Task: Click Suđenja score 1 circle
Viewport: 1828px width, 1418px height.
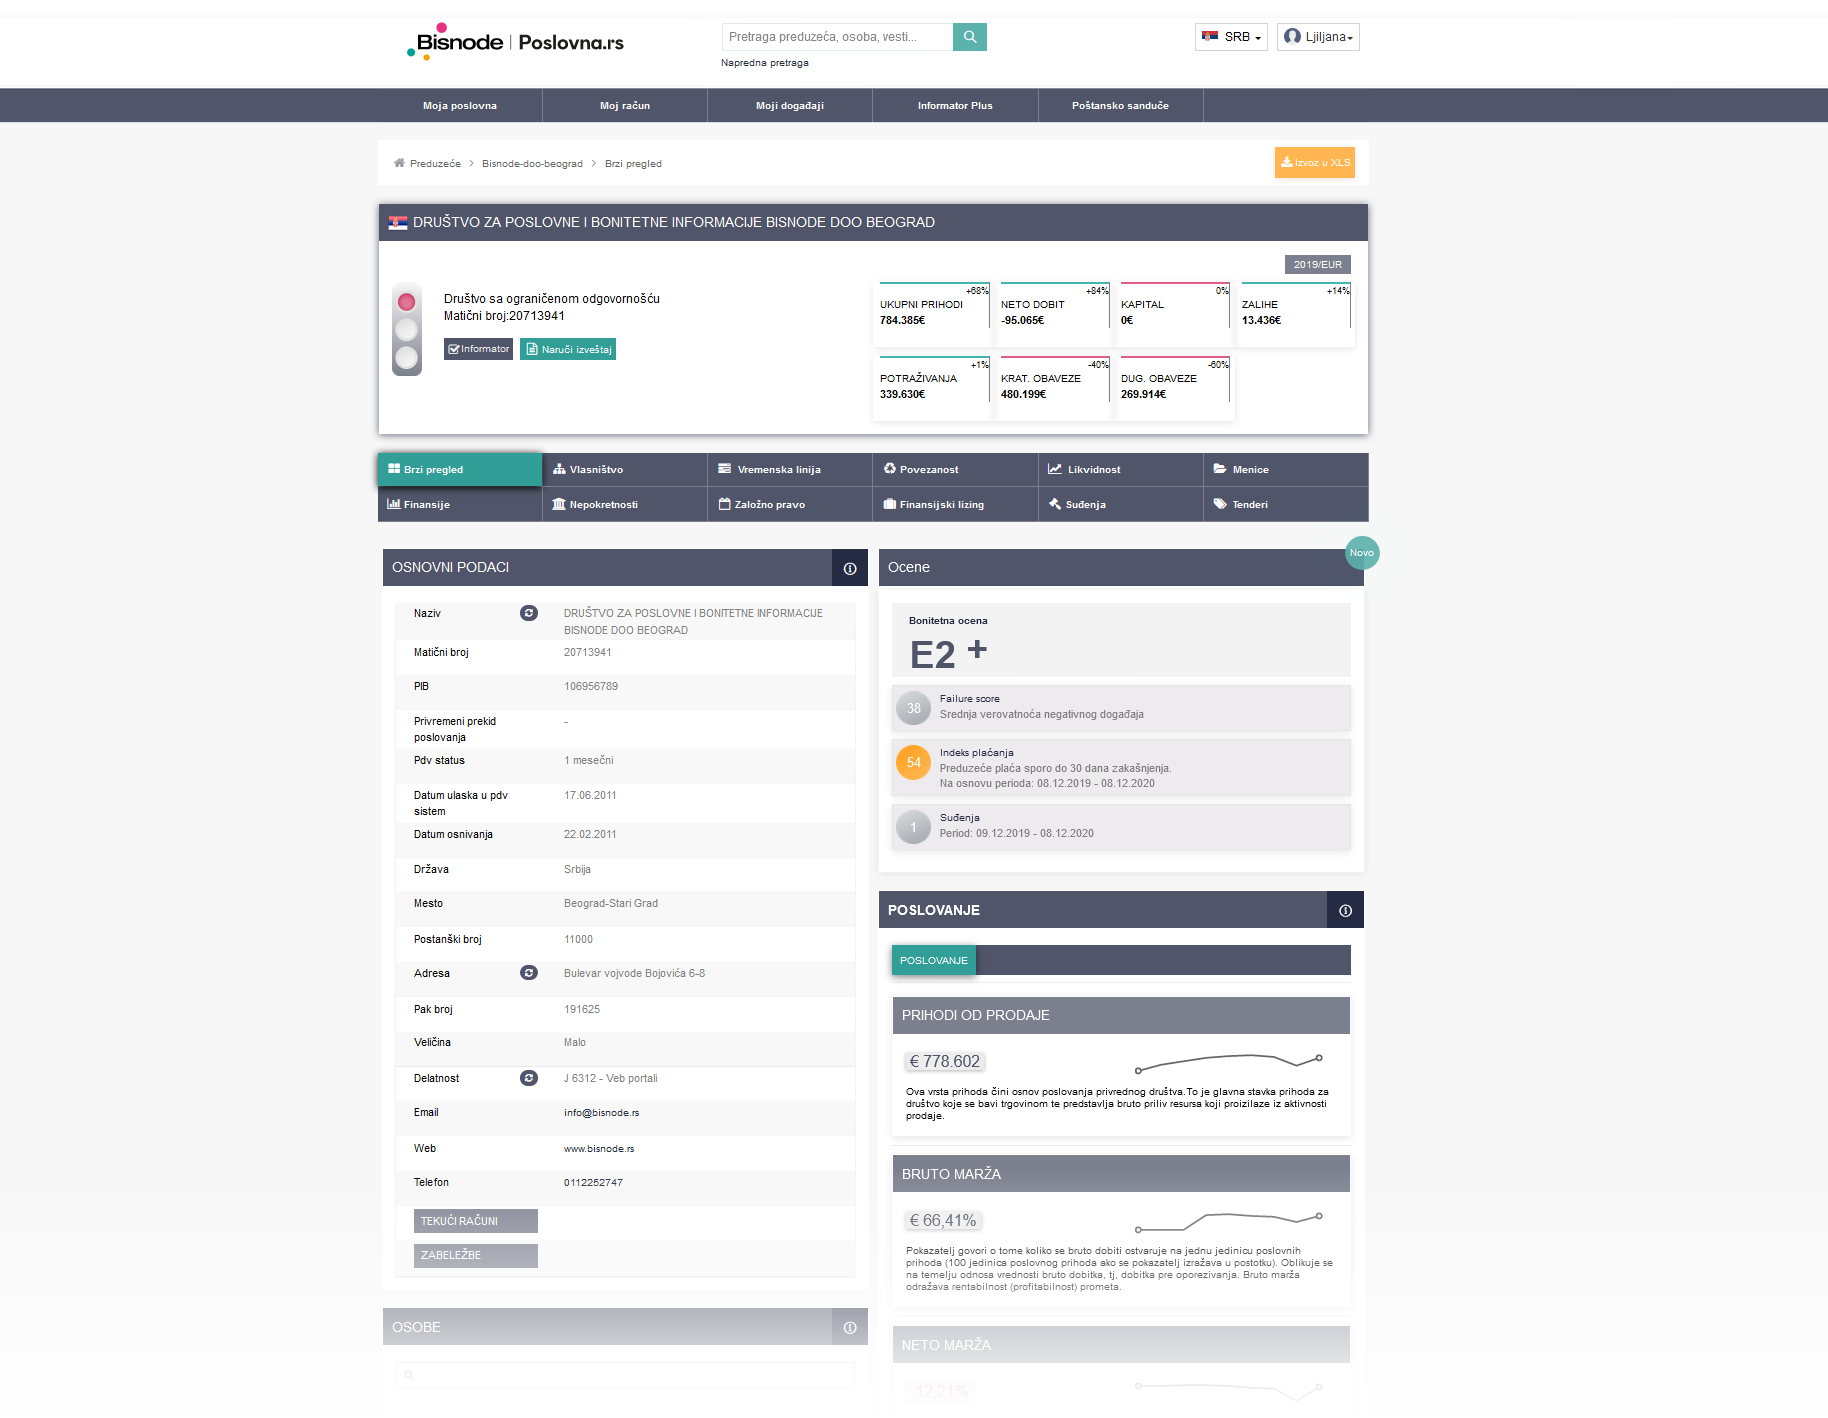Action: [x=913, y=827]
